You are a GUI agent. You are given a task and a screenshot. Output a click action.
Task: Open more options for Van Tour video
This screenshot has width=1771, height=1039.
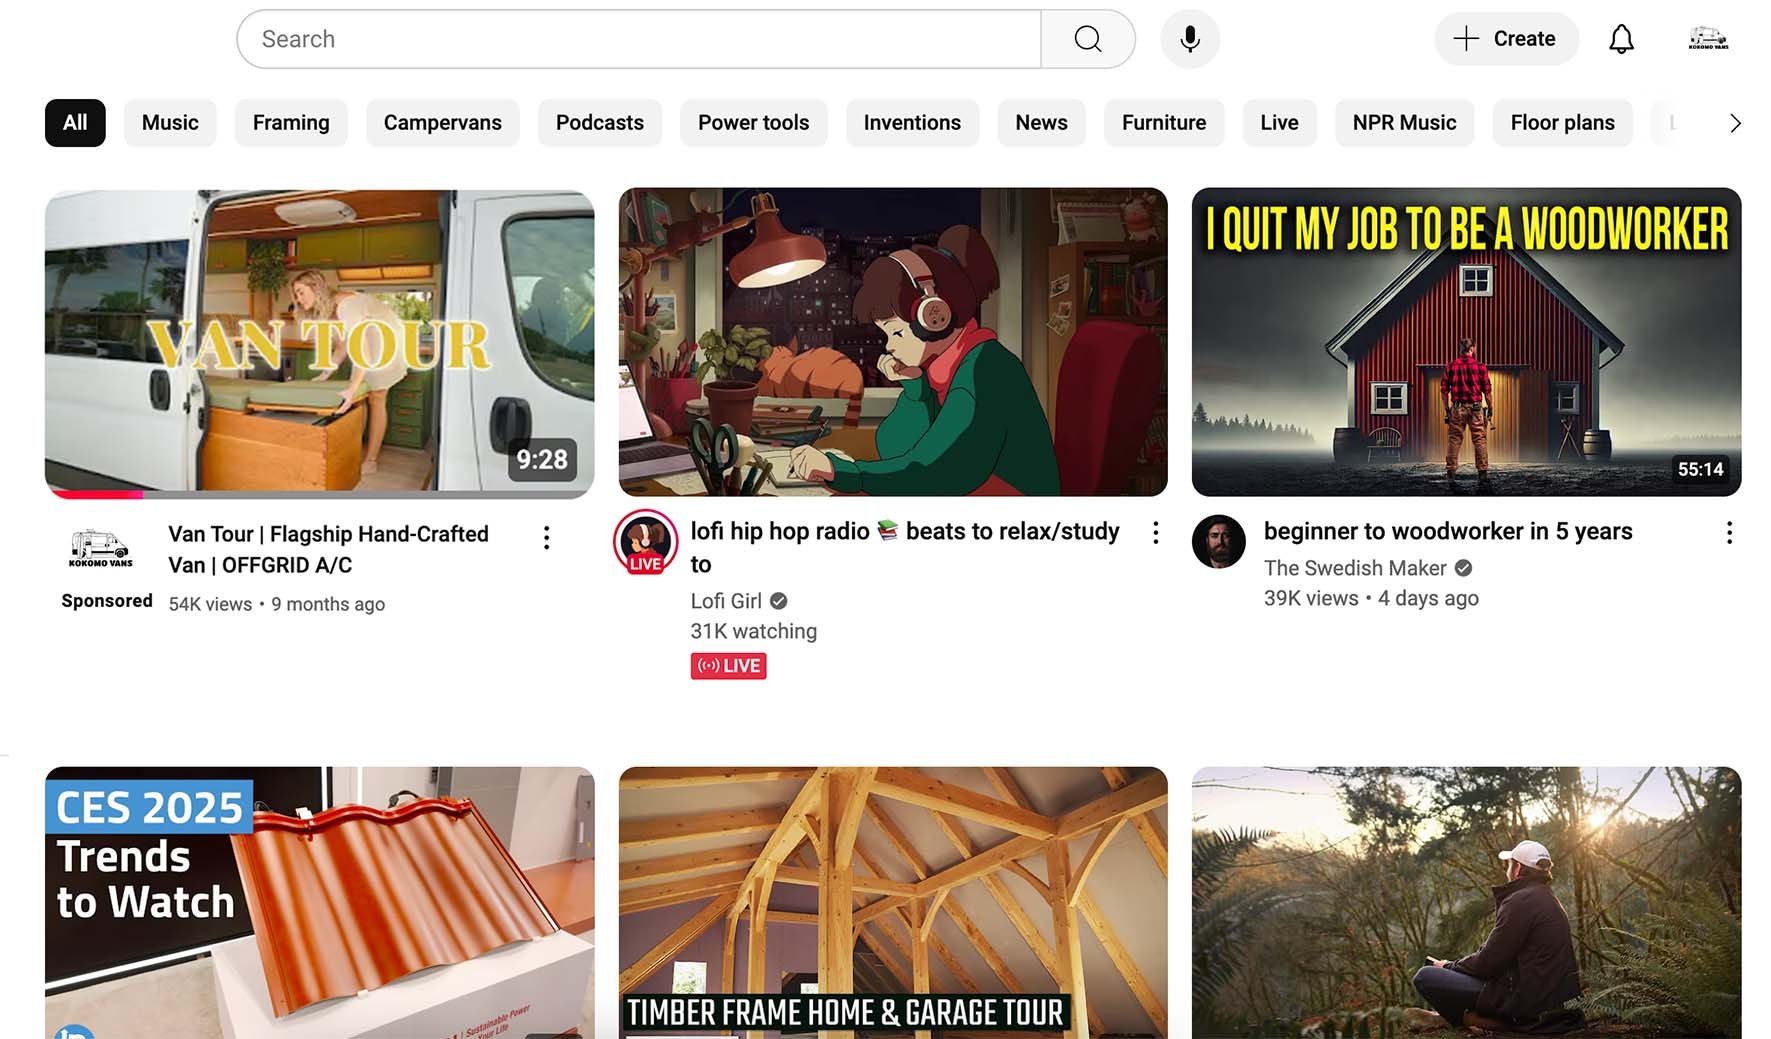pyautogui.click(x=546, y=538)
